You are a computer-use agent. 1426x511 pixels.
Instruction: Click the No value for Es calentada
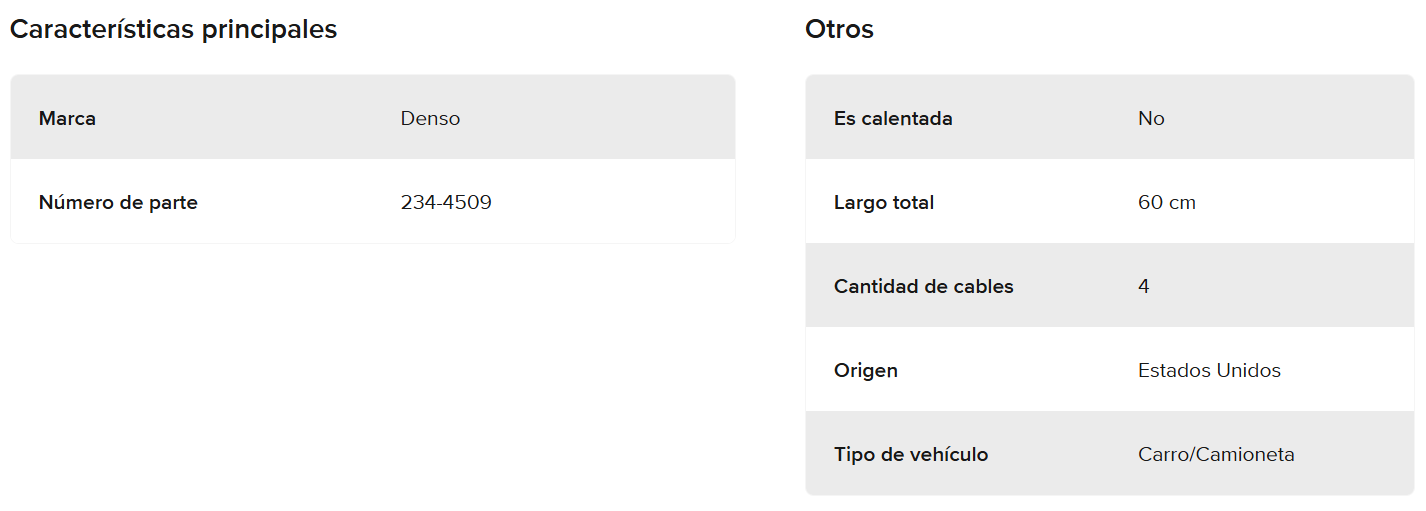(x=1151, y=119)
